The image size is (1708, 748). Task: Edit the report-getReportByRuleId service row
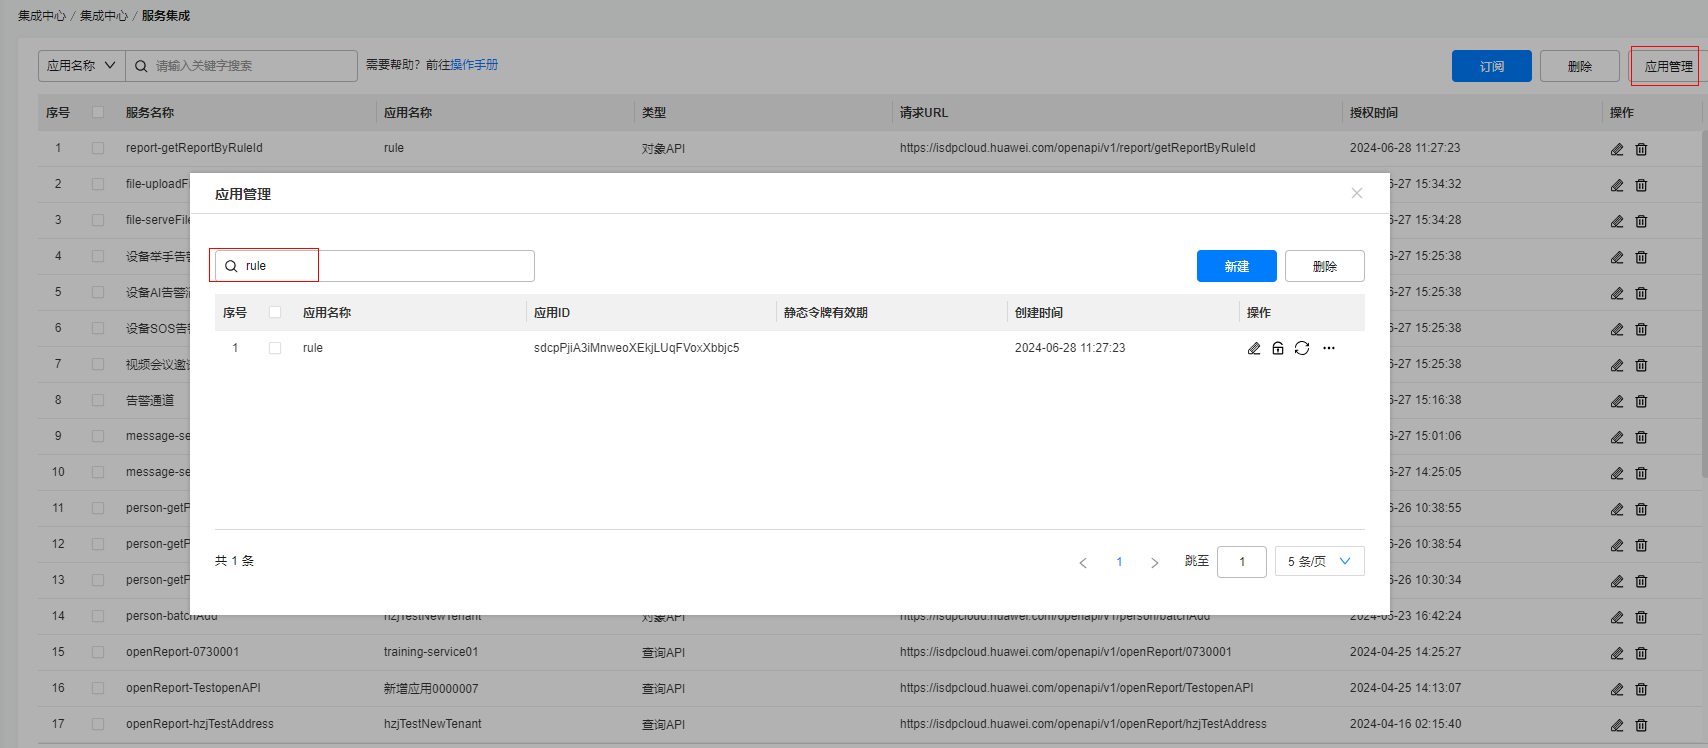coord(1617,149)
